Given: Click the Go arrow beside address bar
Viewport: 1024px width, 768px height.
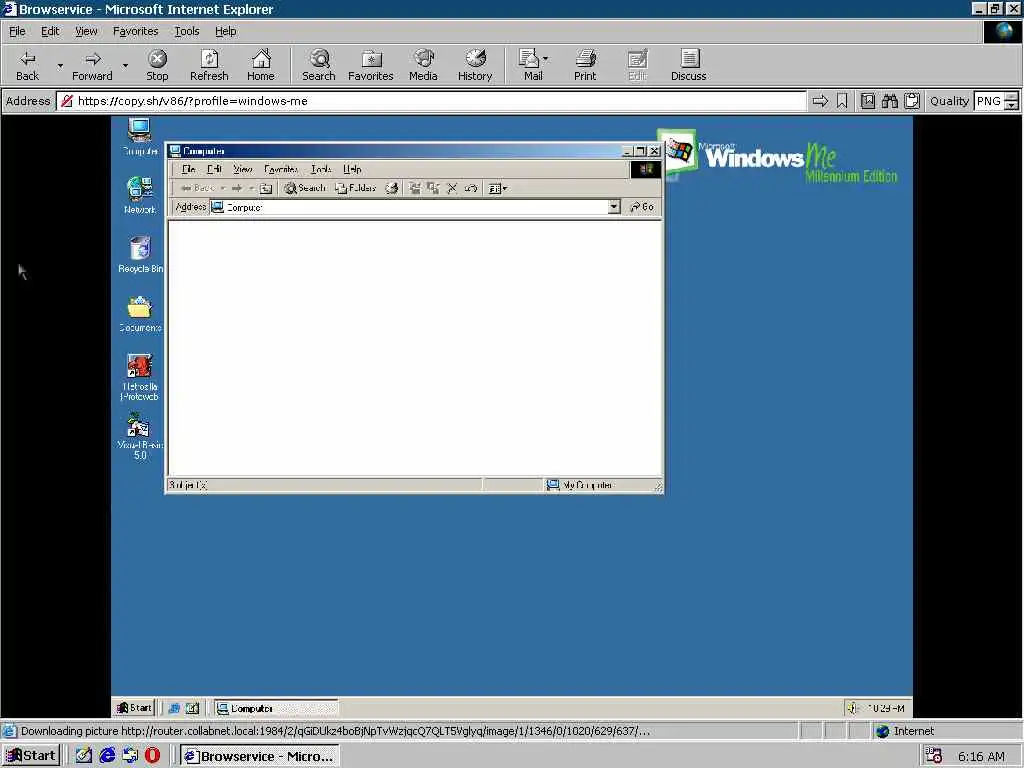Looking at the screenshot, I should 820,101.
